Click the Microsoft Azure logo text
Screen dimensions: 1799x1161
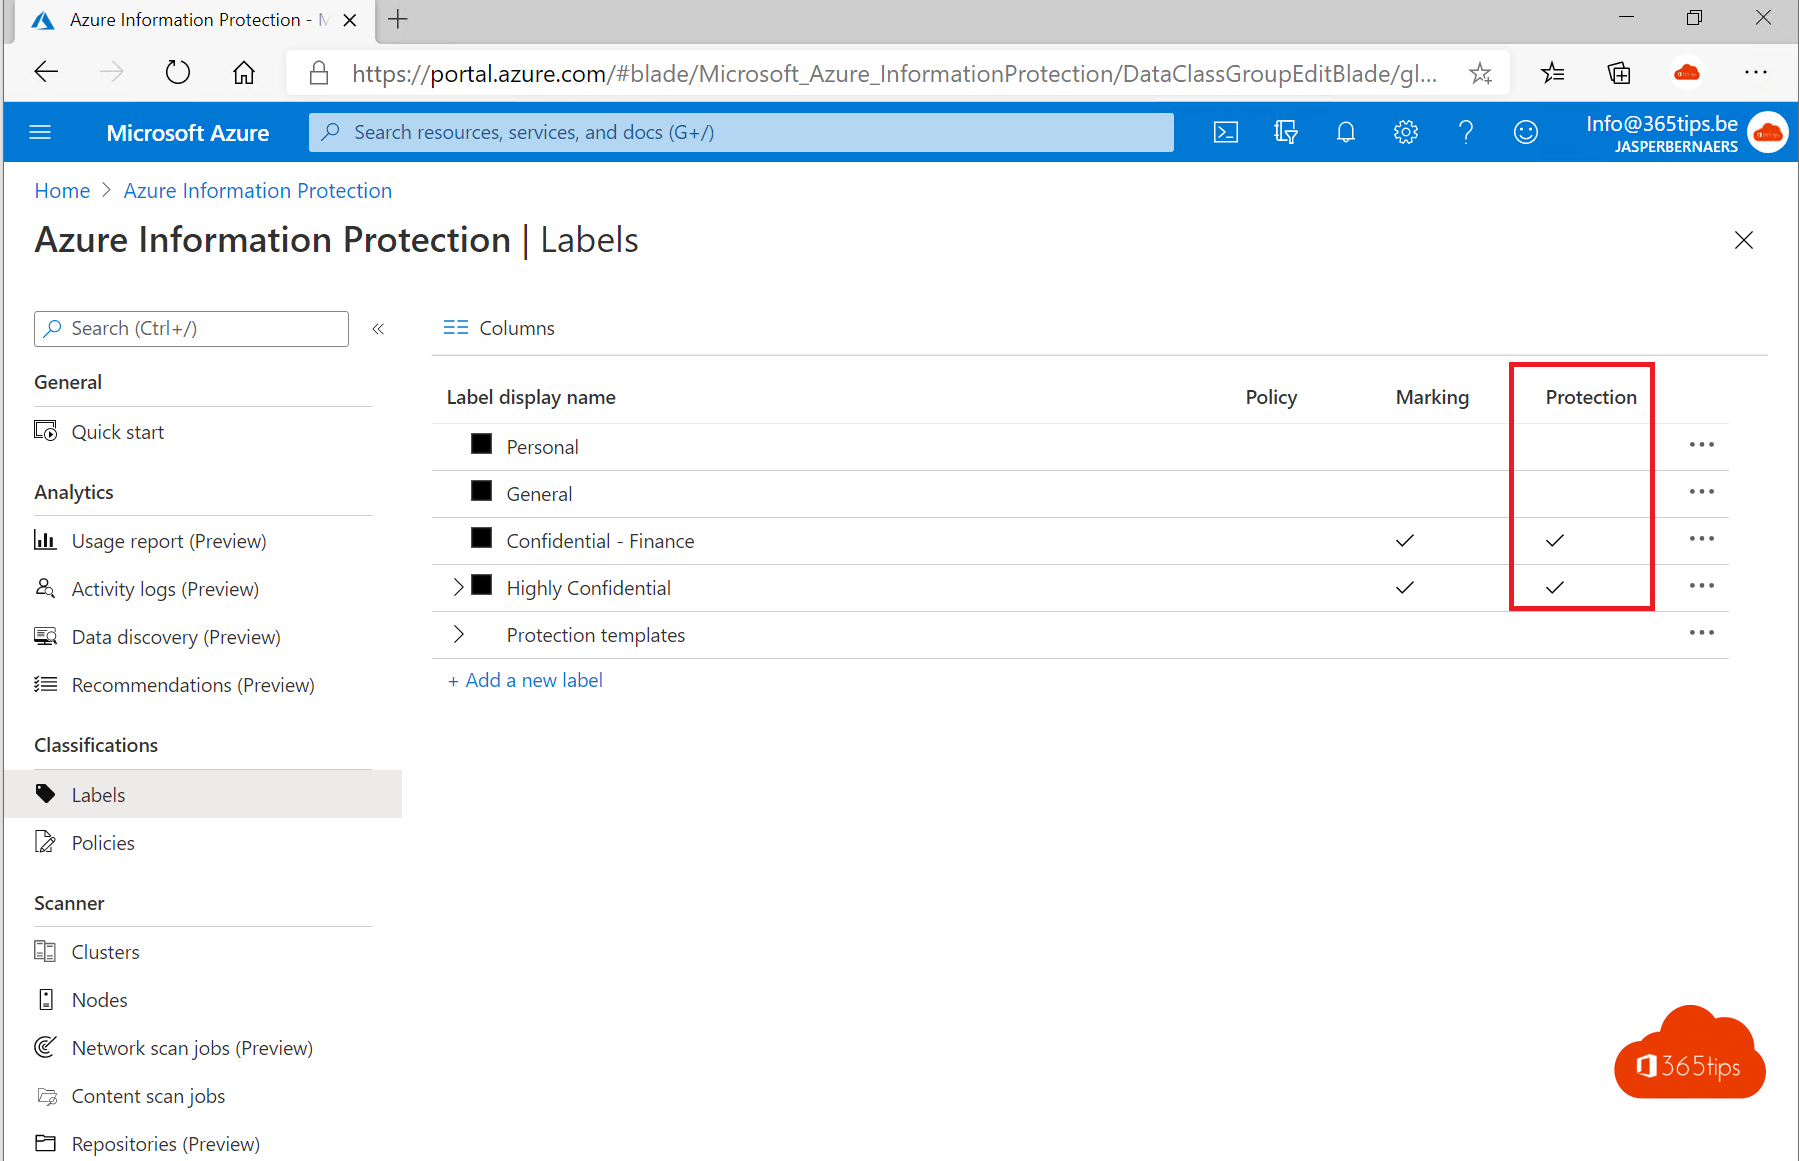pos(188,133)
